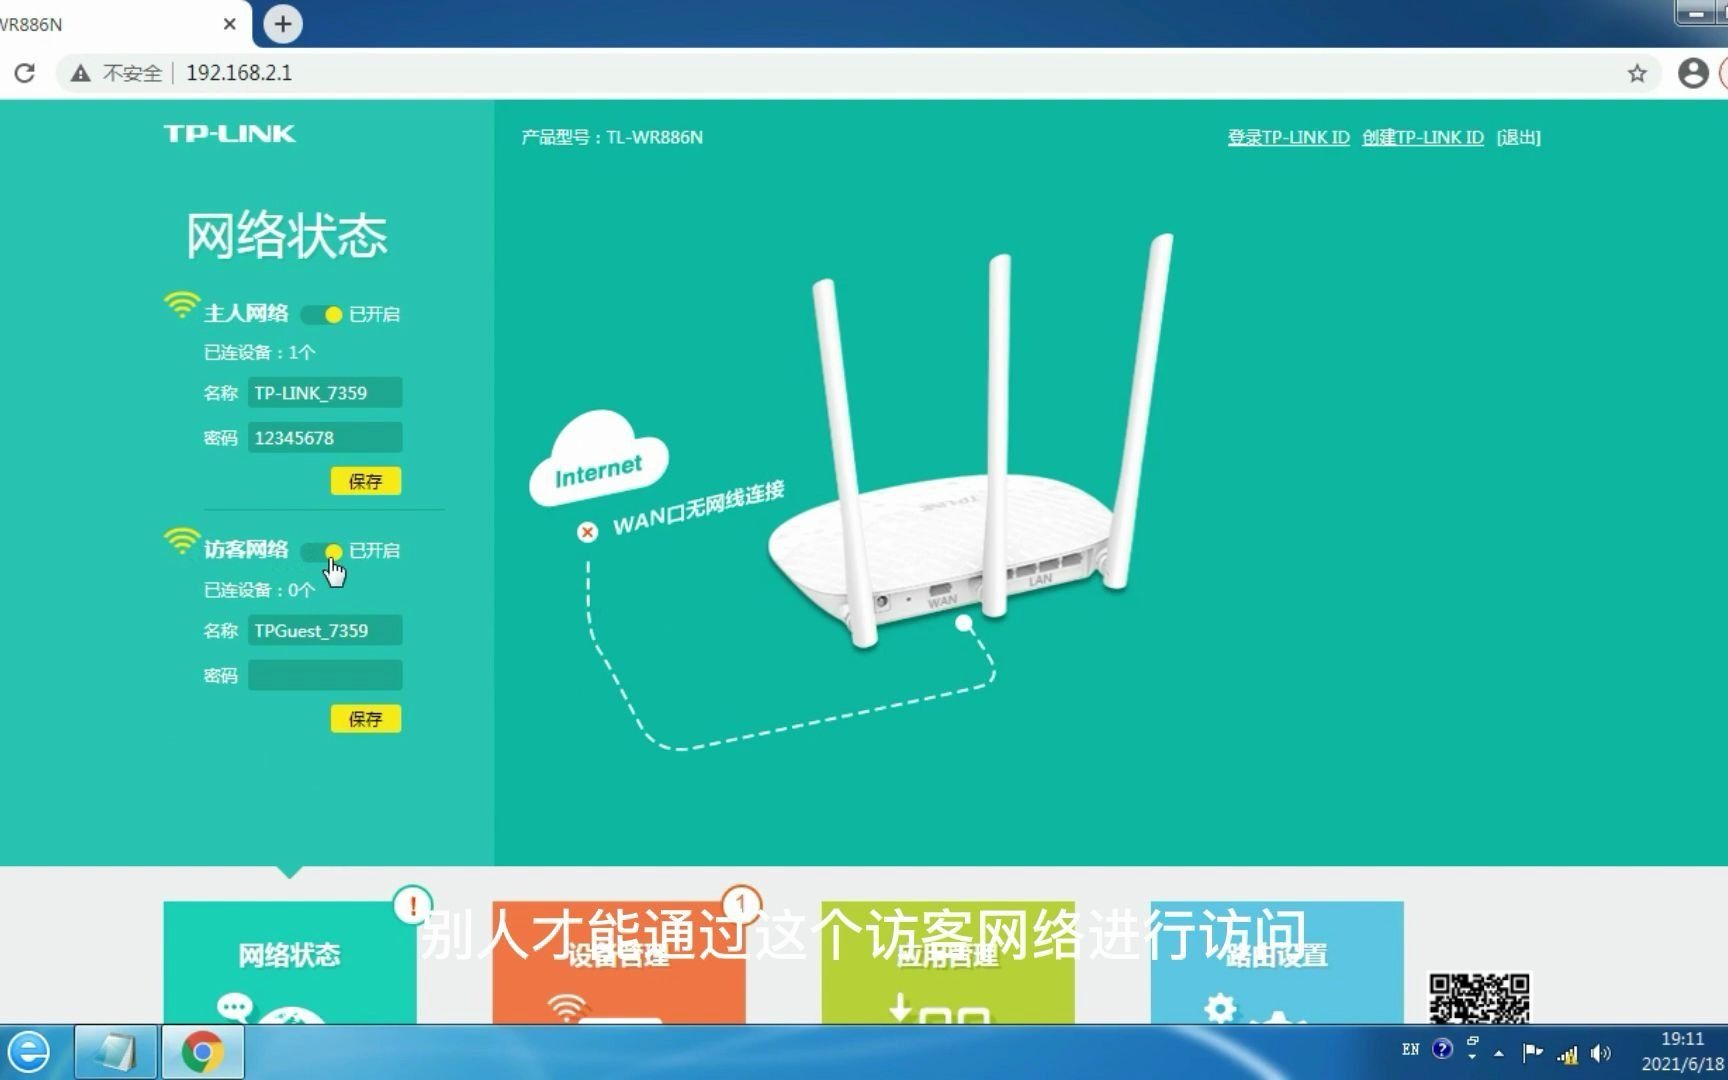The height and width of the screenshot is (1080, 1728).
Task: Click the host network Wi-Fi icon
Action: point(182,305)
